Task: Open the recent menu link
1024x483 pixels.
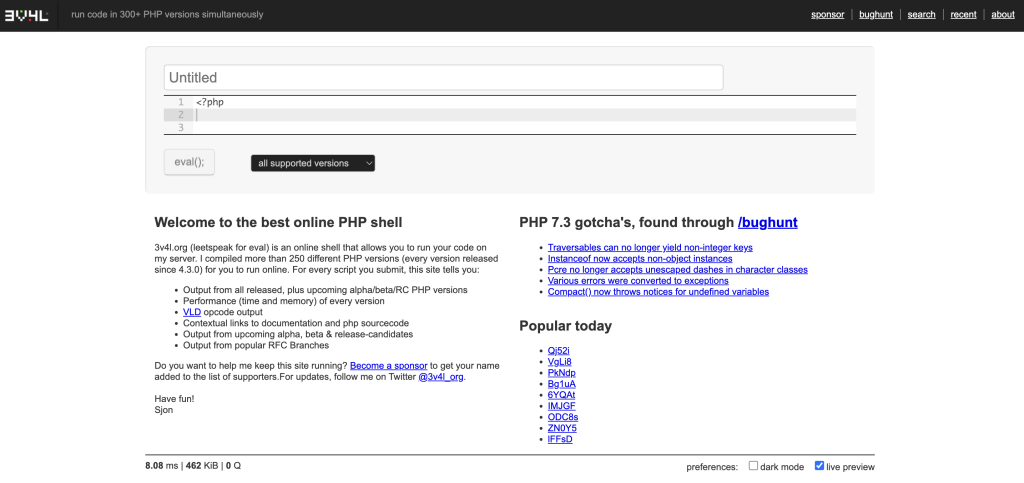Action: click(x=963, y=15)
